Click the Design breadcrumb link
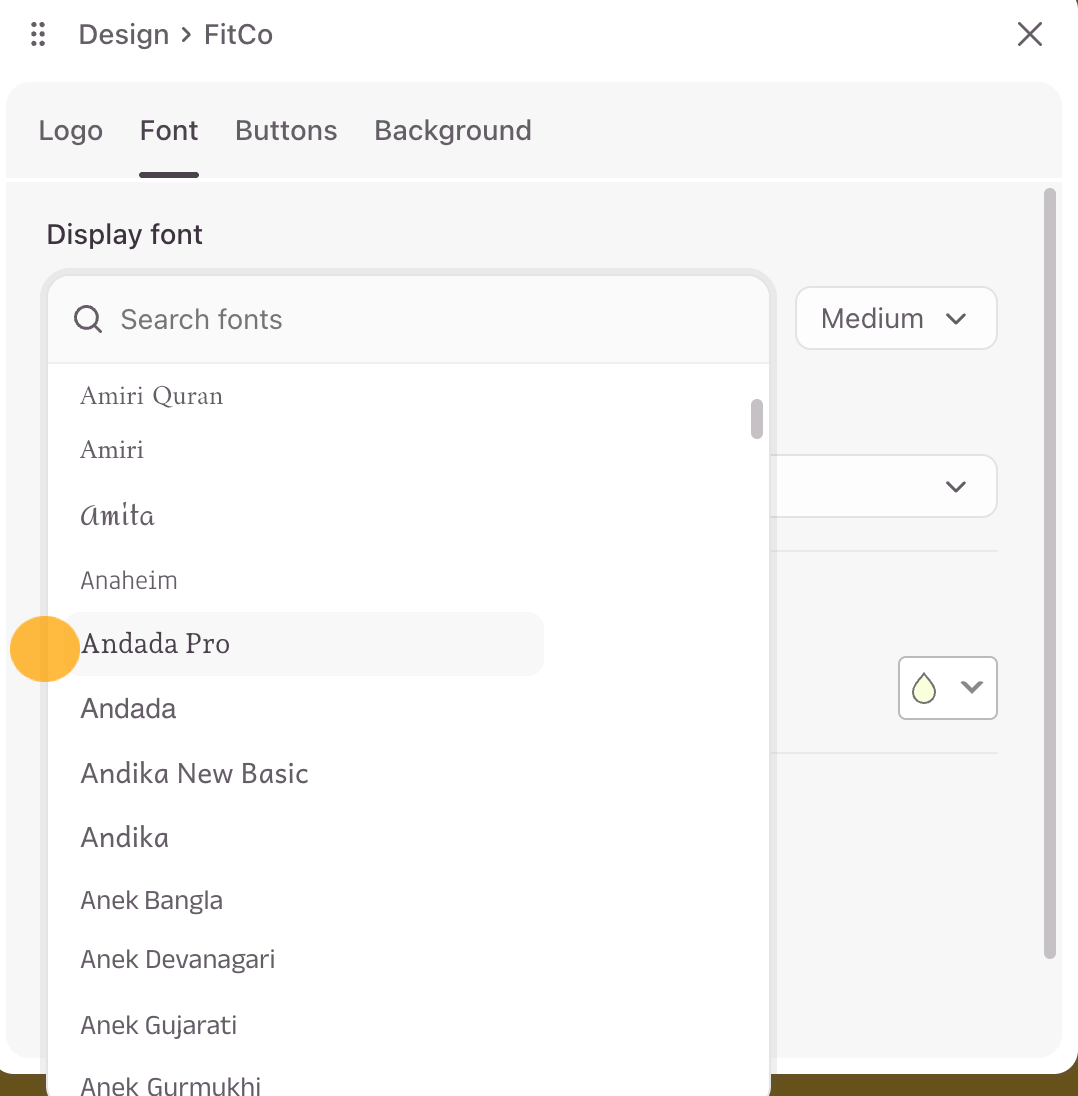Image resolution: width=1078 pixels, height=1096 pixels. [124, 34]
